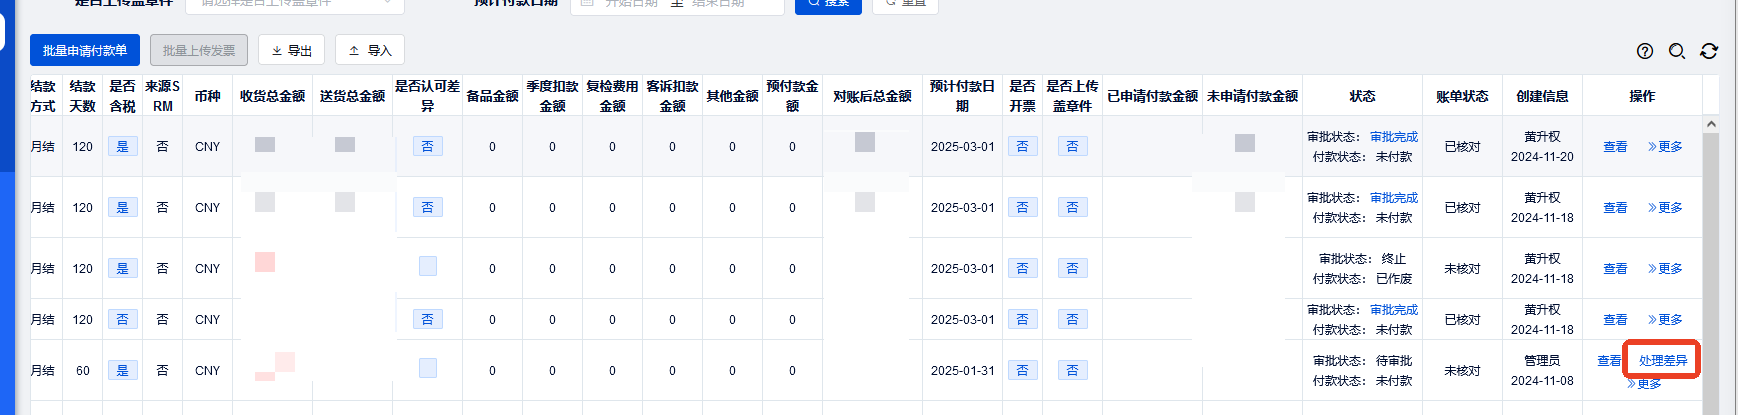Click the 是否认可差异 column header
The width and height of the screenshot is (1738, 415).
point(427,96)
